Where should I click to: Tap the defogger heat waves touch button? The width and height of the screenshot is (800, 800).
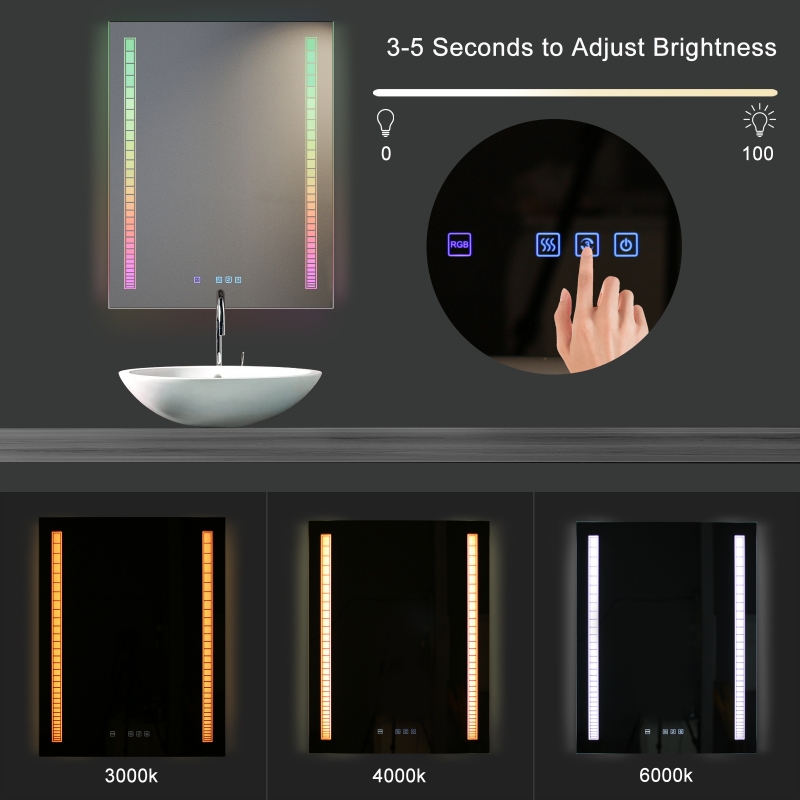point(548,244)
